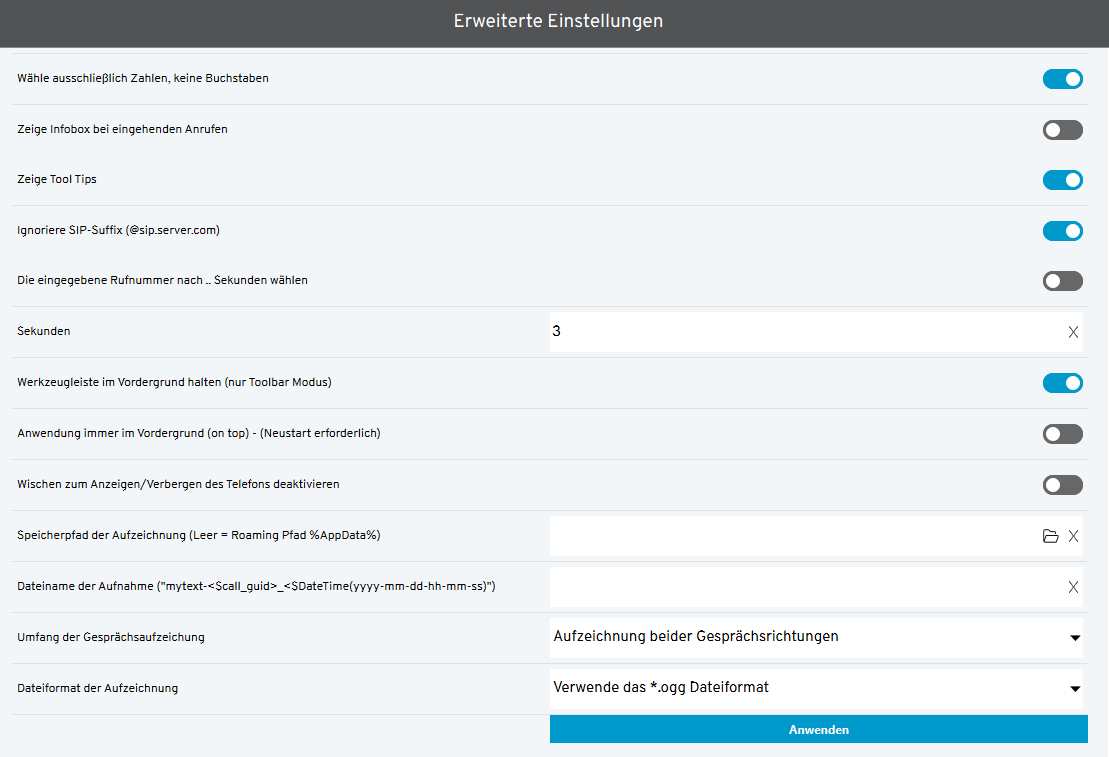
Task: Toggle 'Wähle ausschließlich Zahlen, keine Buchstaben' switch
Action: pos(1062,79)
